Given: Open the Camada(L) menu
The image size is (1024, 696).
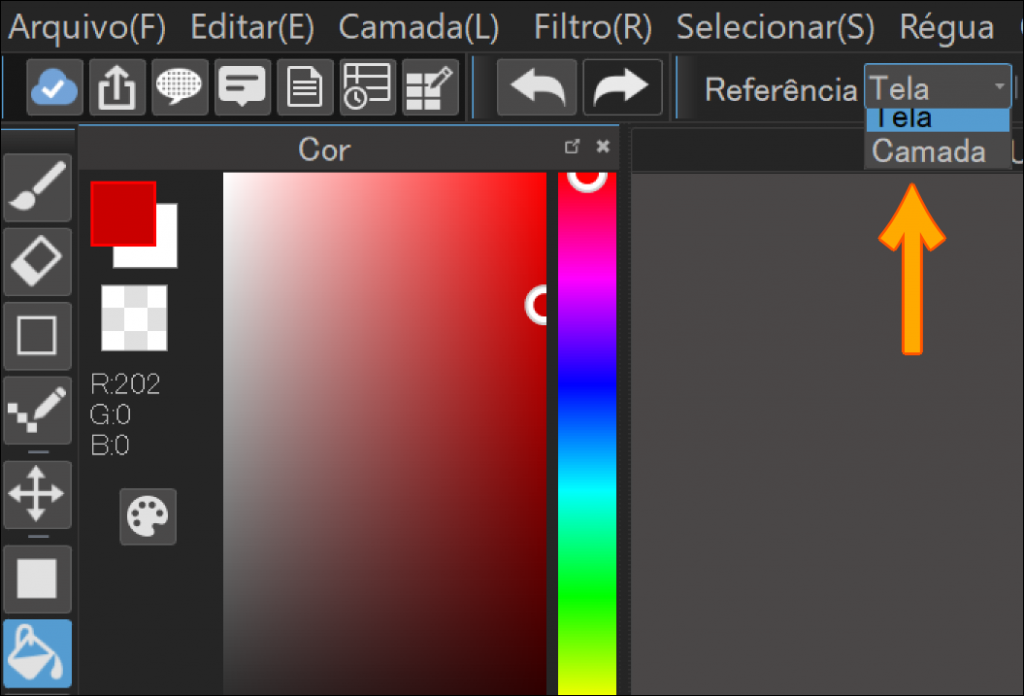Looking at the screenshot, I should click(x=419, y=26).
